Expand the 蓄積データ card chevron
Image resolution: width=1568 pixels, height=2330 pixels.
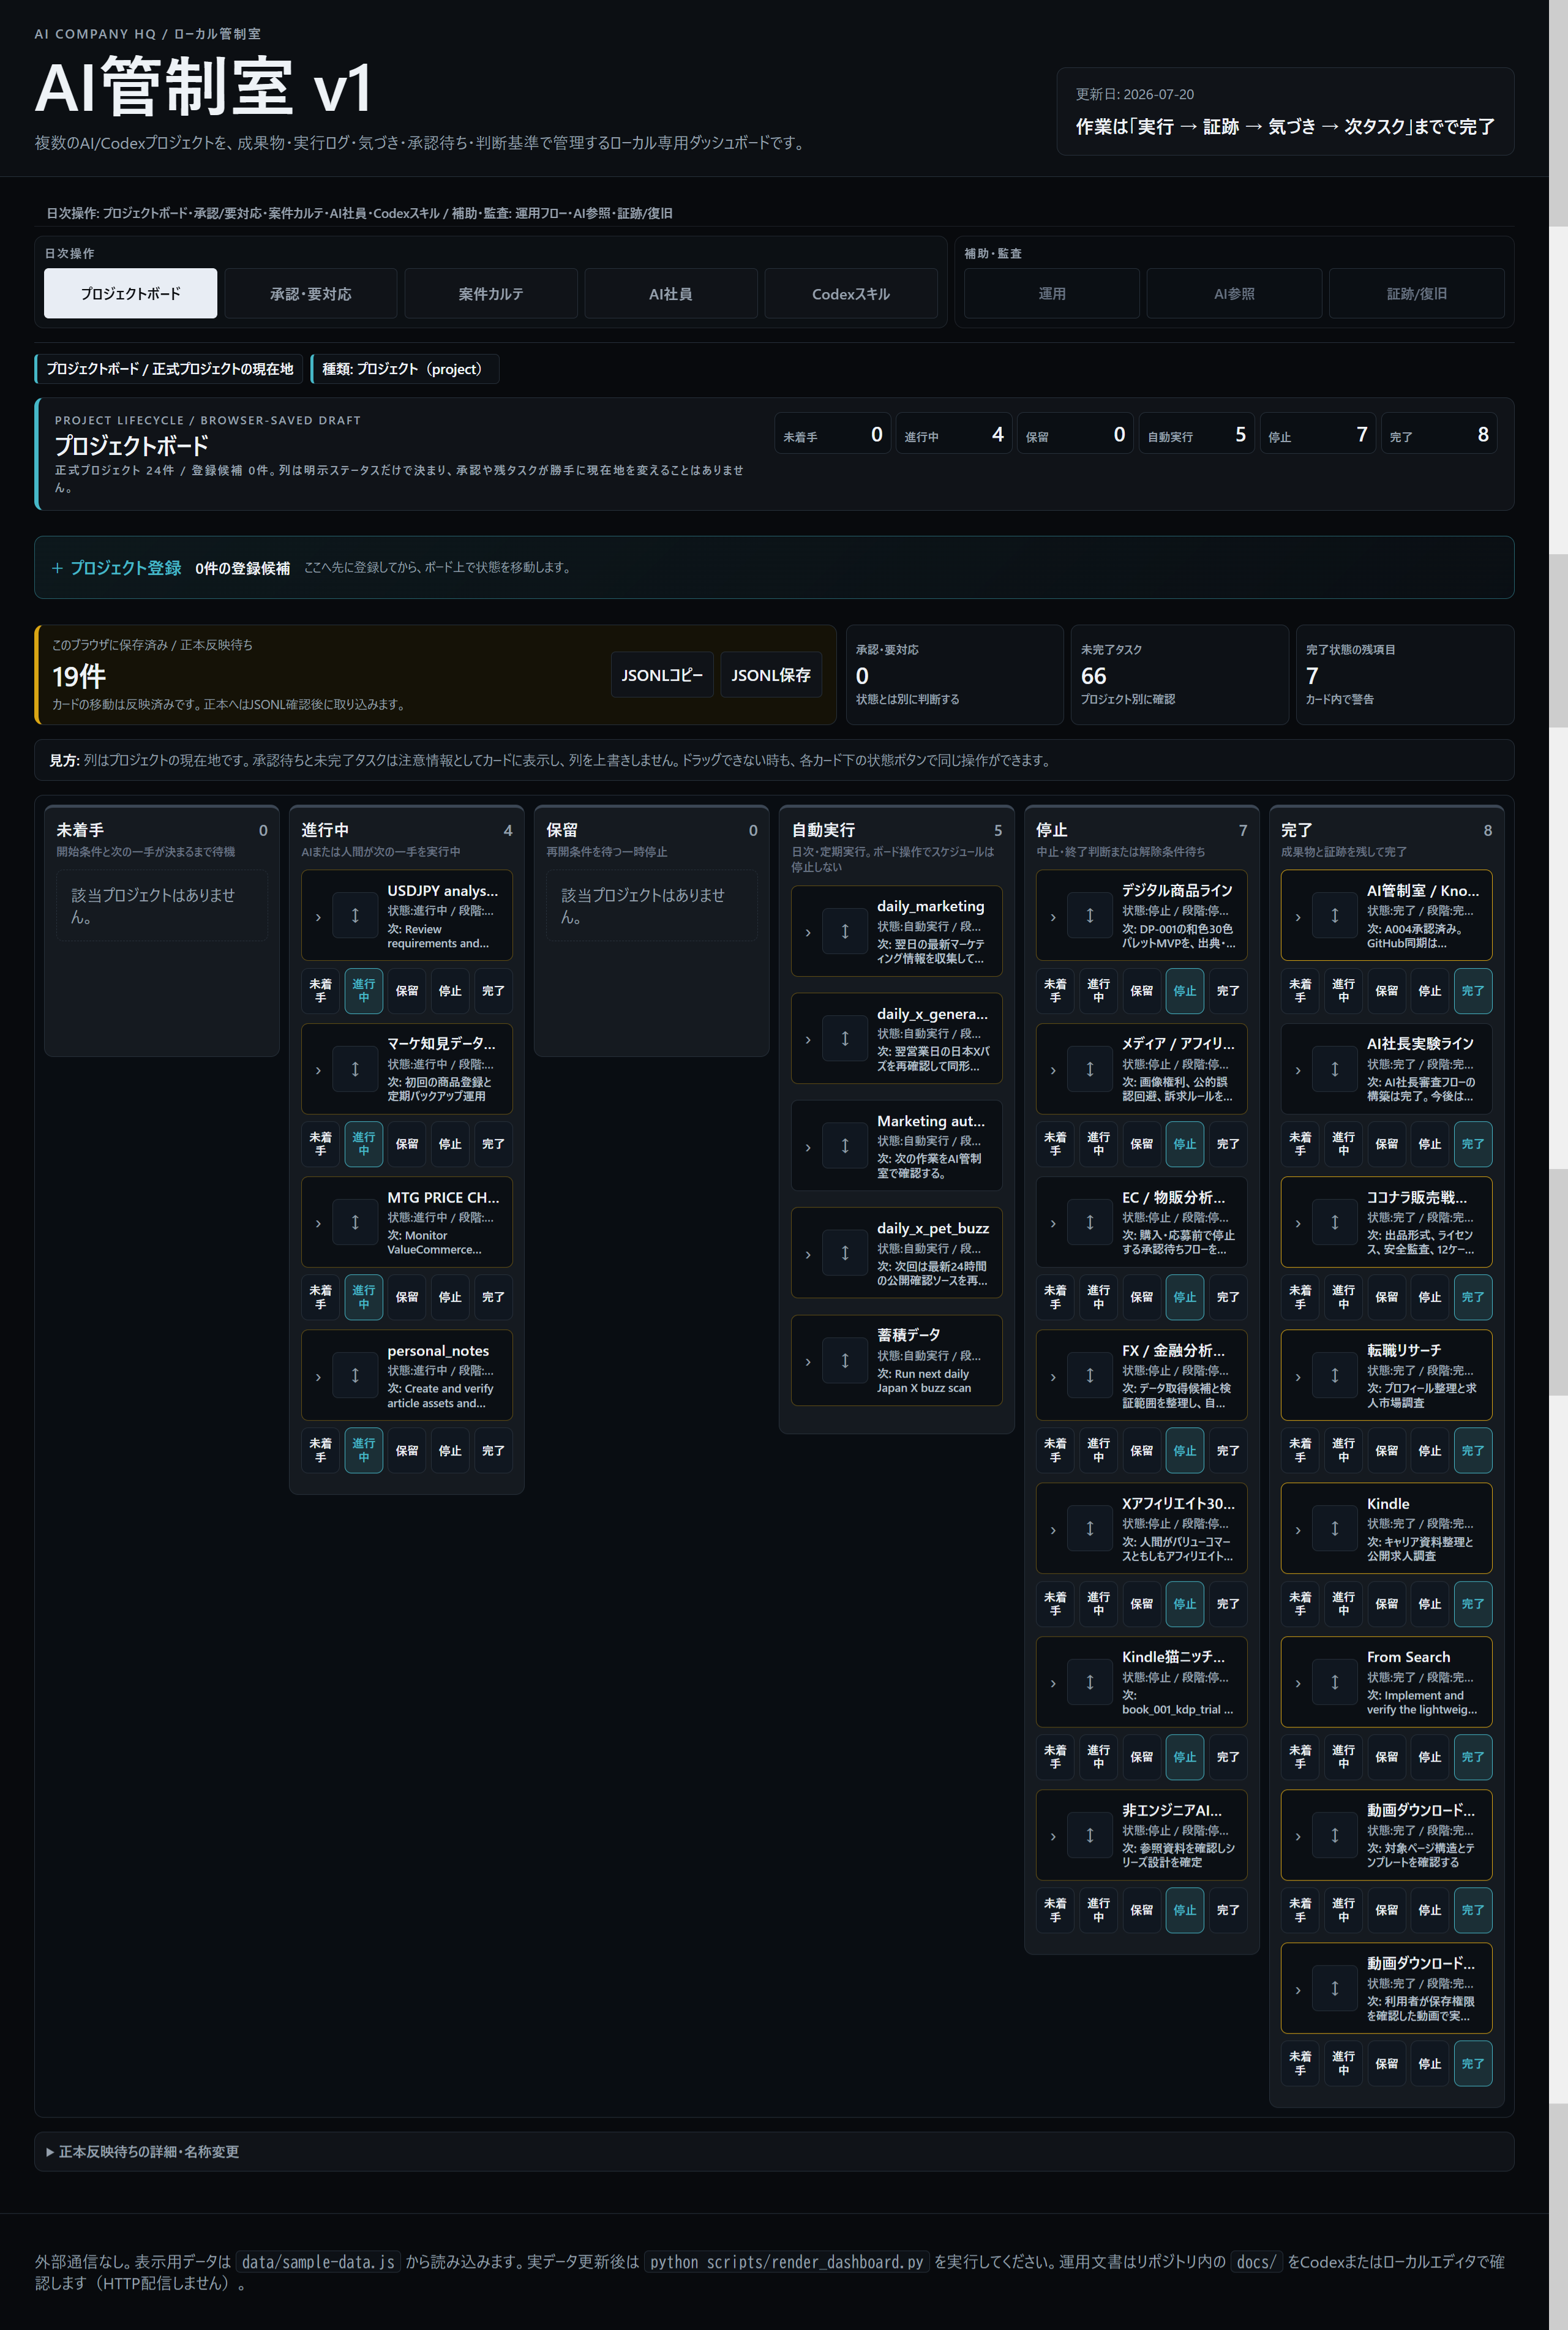click(x=808, y=1362)
